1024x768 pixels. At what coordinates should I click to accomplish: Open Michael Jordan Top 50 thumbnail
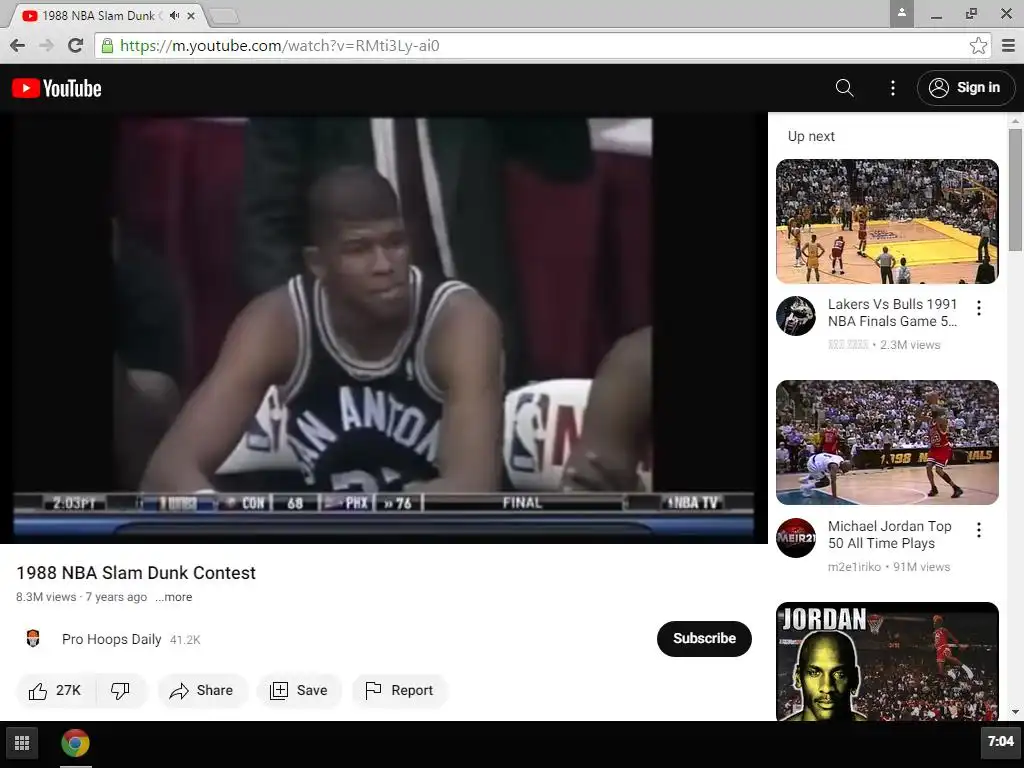[887, 443]
